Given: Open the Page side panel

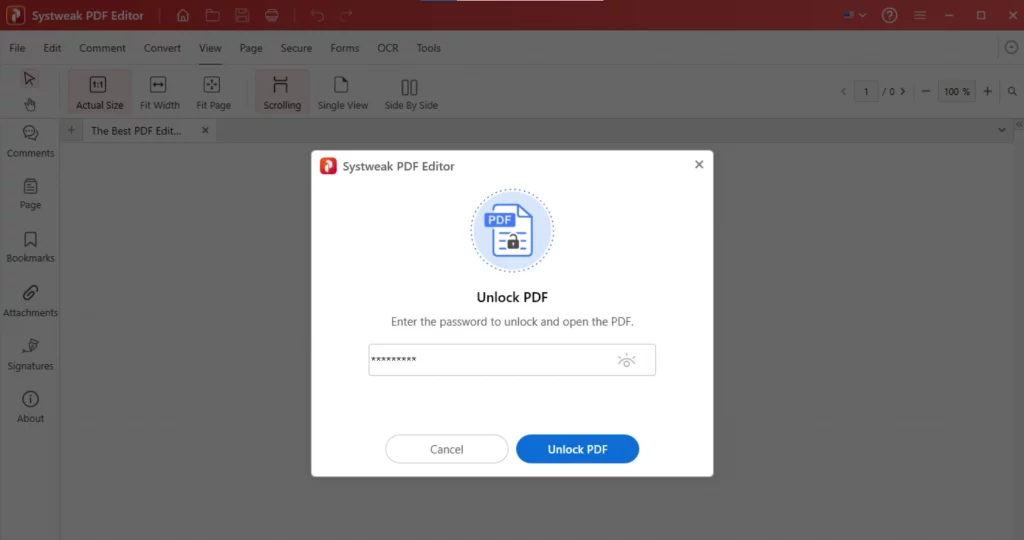Looking at the screenshot, I should point(30,194).
